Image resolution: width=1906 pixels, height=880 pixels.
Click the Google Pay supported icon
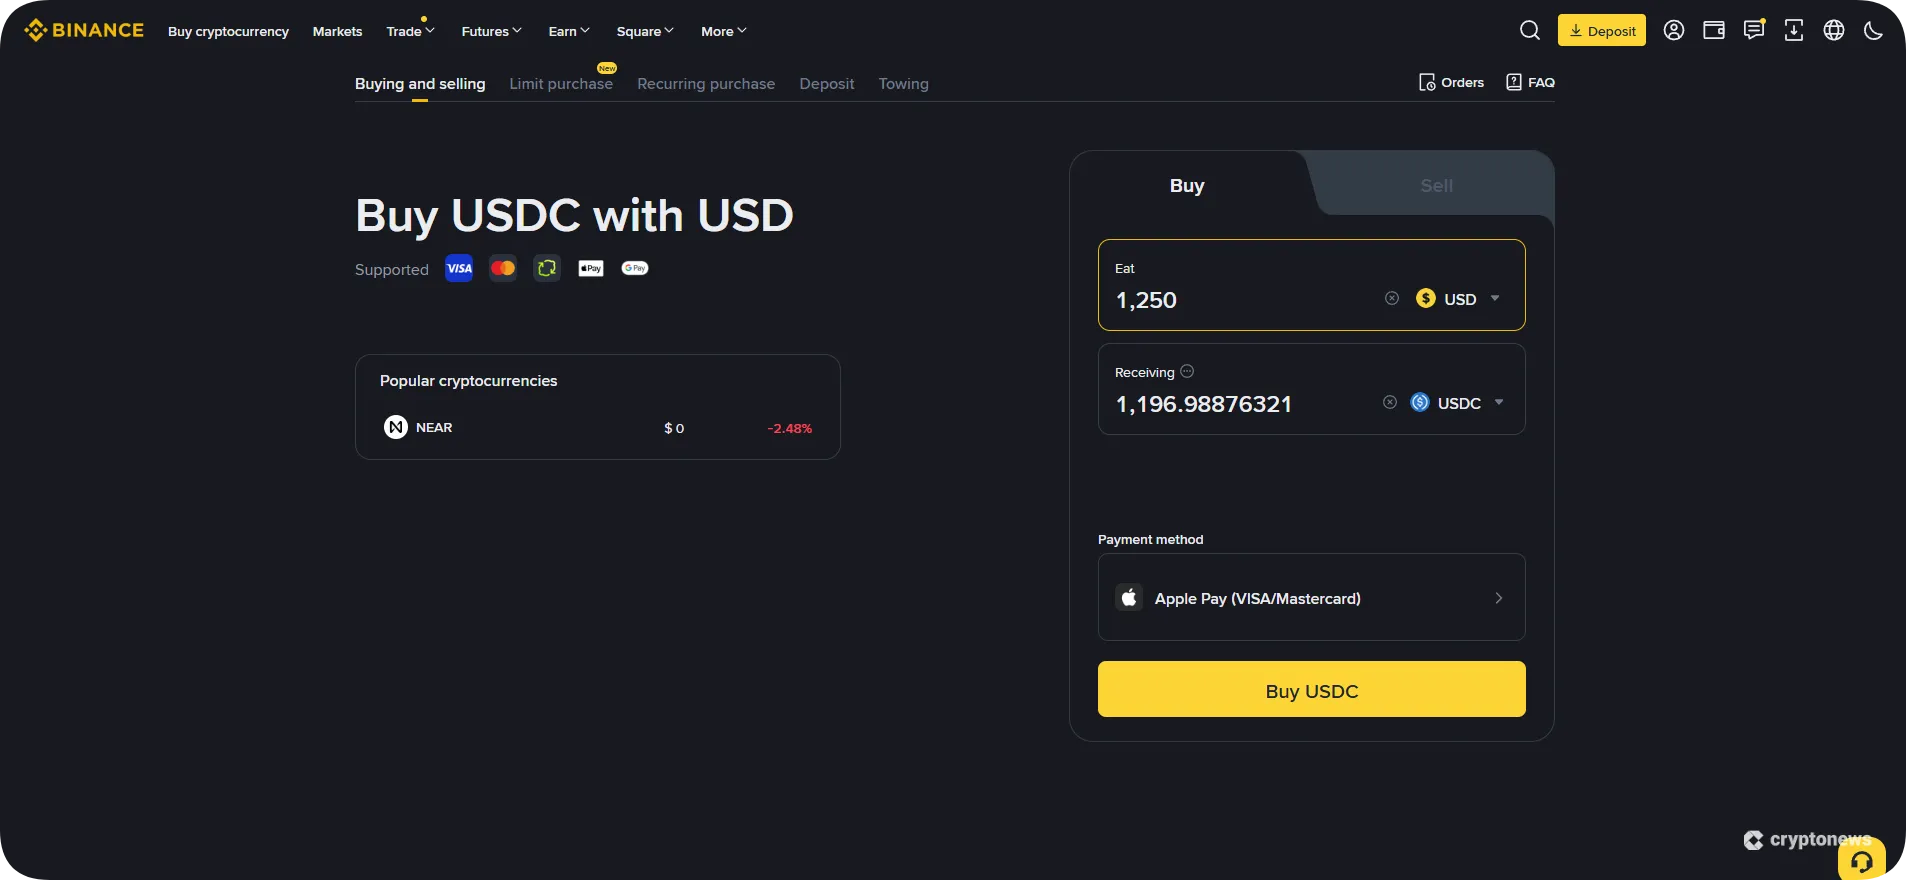pyautogui.click(x=635, y=268)
